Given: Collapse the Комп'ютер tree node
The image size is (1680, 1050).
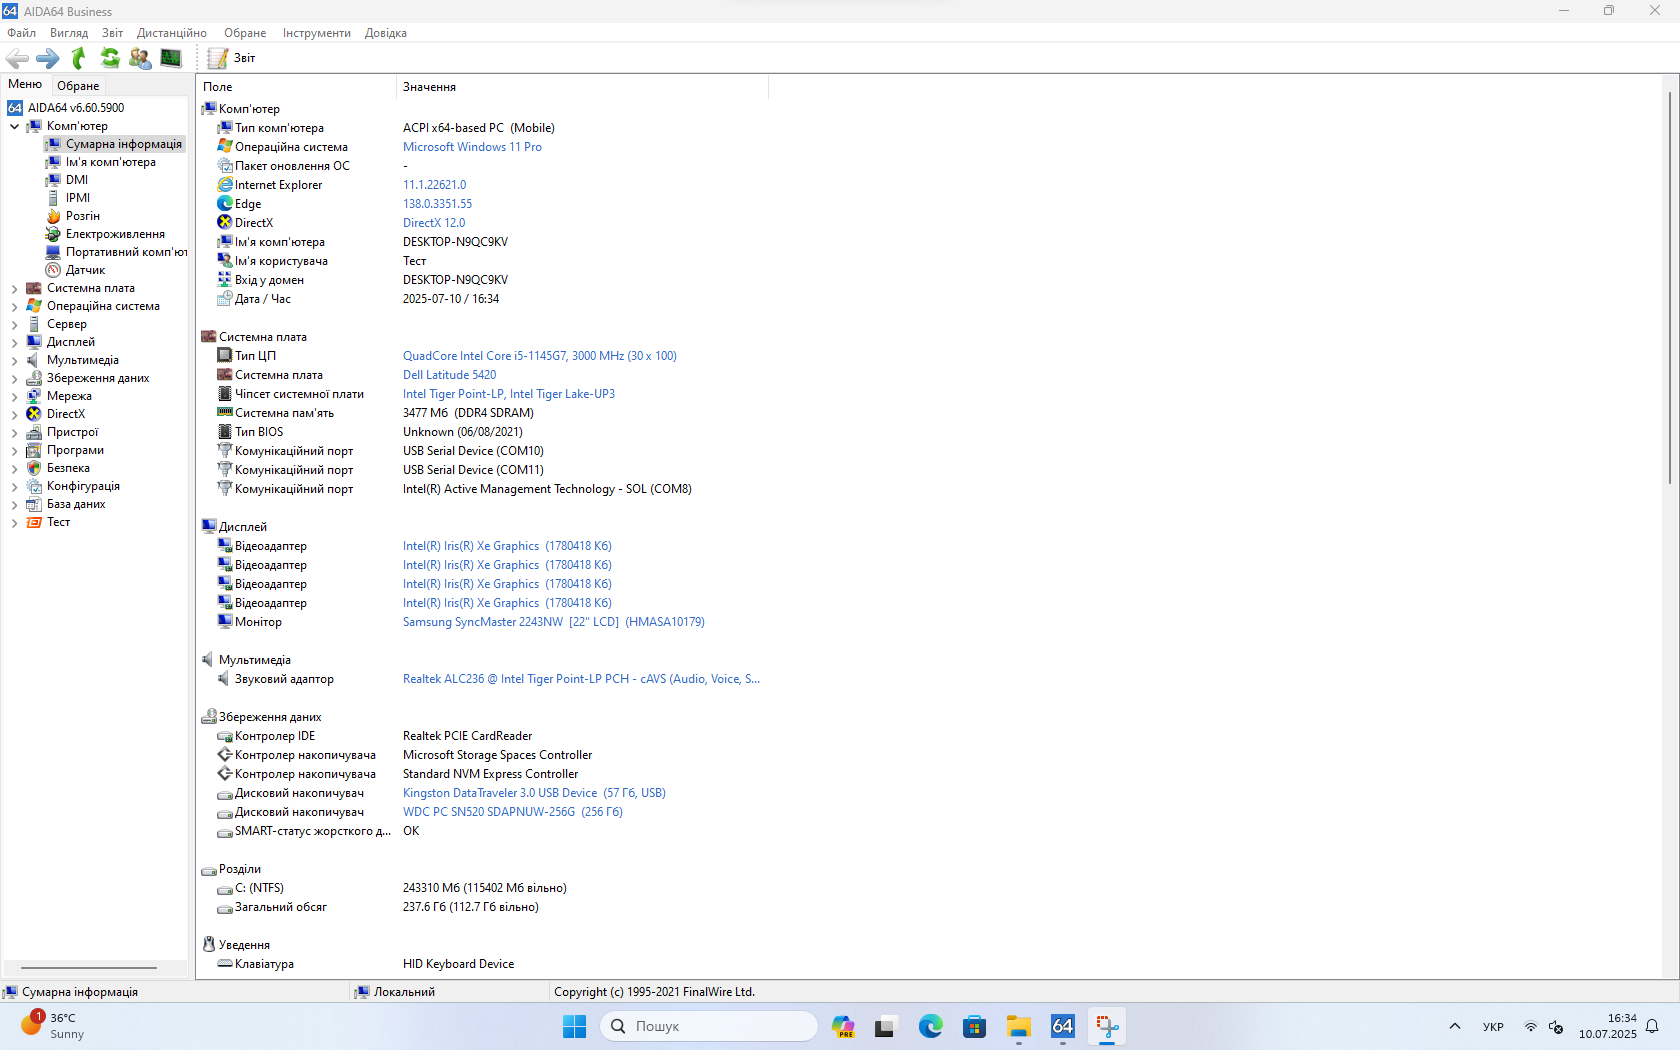Looking at the screenshot, I should pos(14,127).
